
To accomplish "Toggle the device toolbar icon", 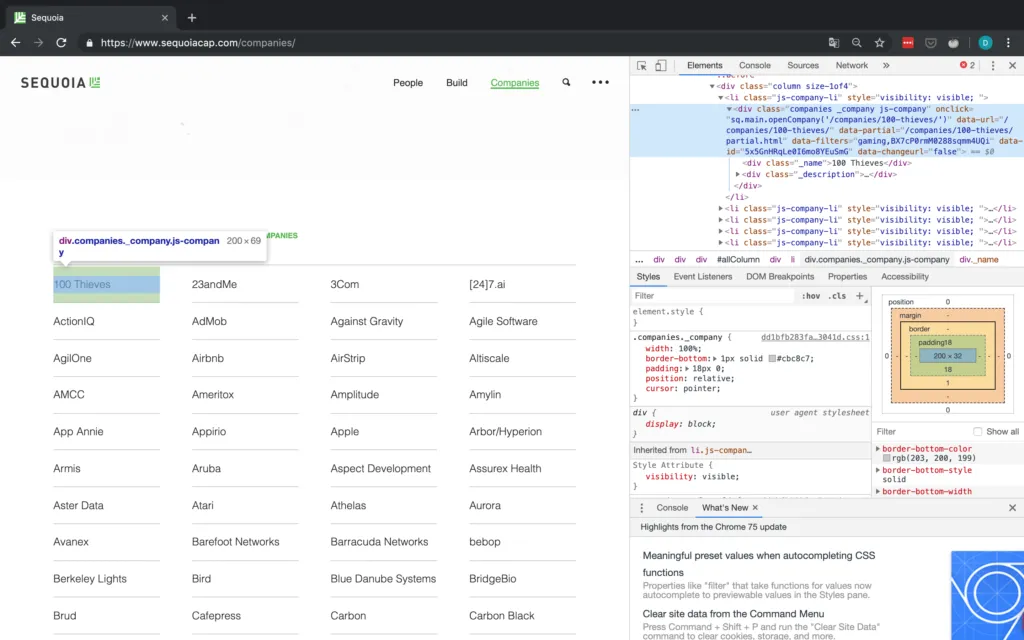I will tap(661, 65).
